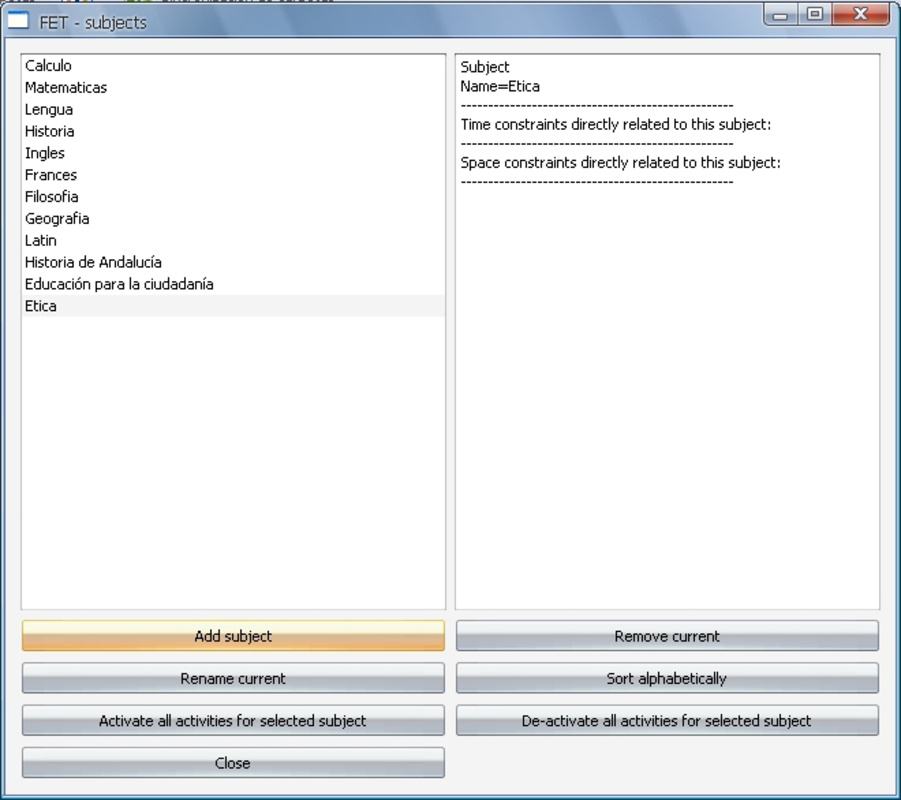Sort the subjects alphabetically
Screen dimensions: 901x800
666,678
